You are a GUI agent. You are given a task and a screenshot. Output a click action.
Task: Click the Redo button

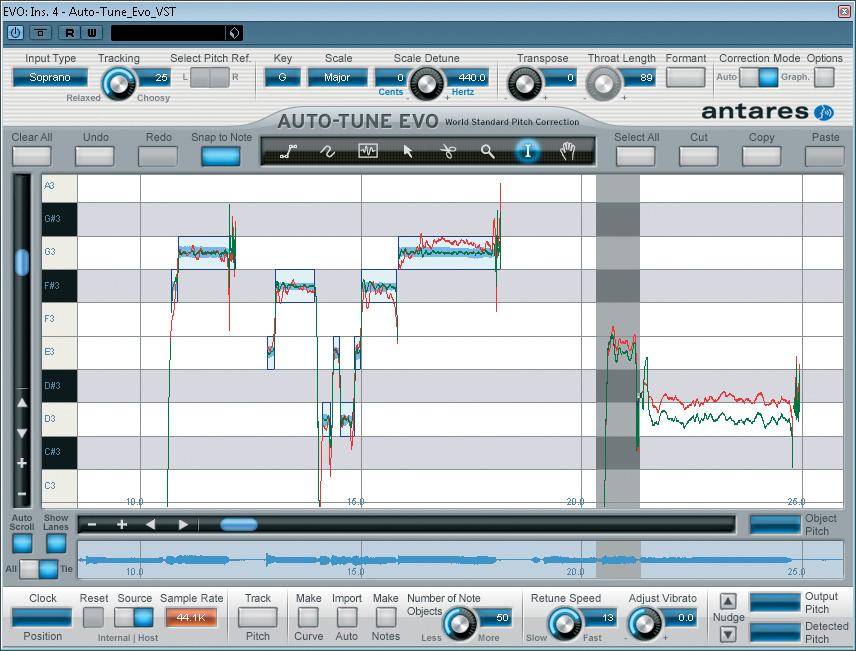pyautogui.click(x=158, y=156)
